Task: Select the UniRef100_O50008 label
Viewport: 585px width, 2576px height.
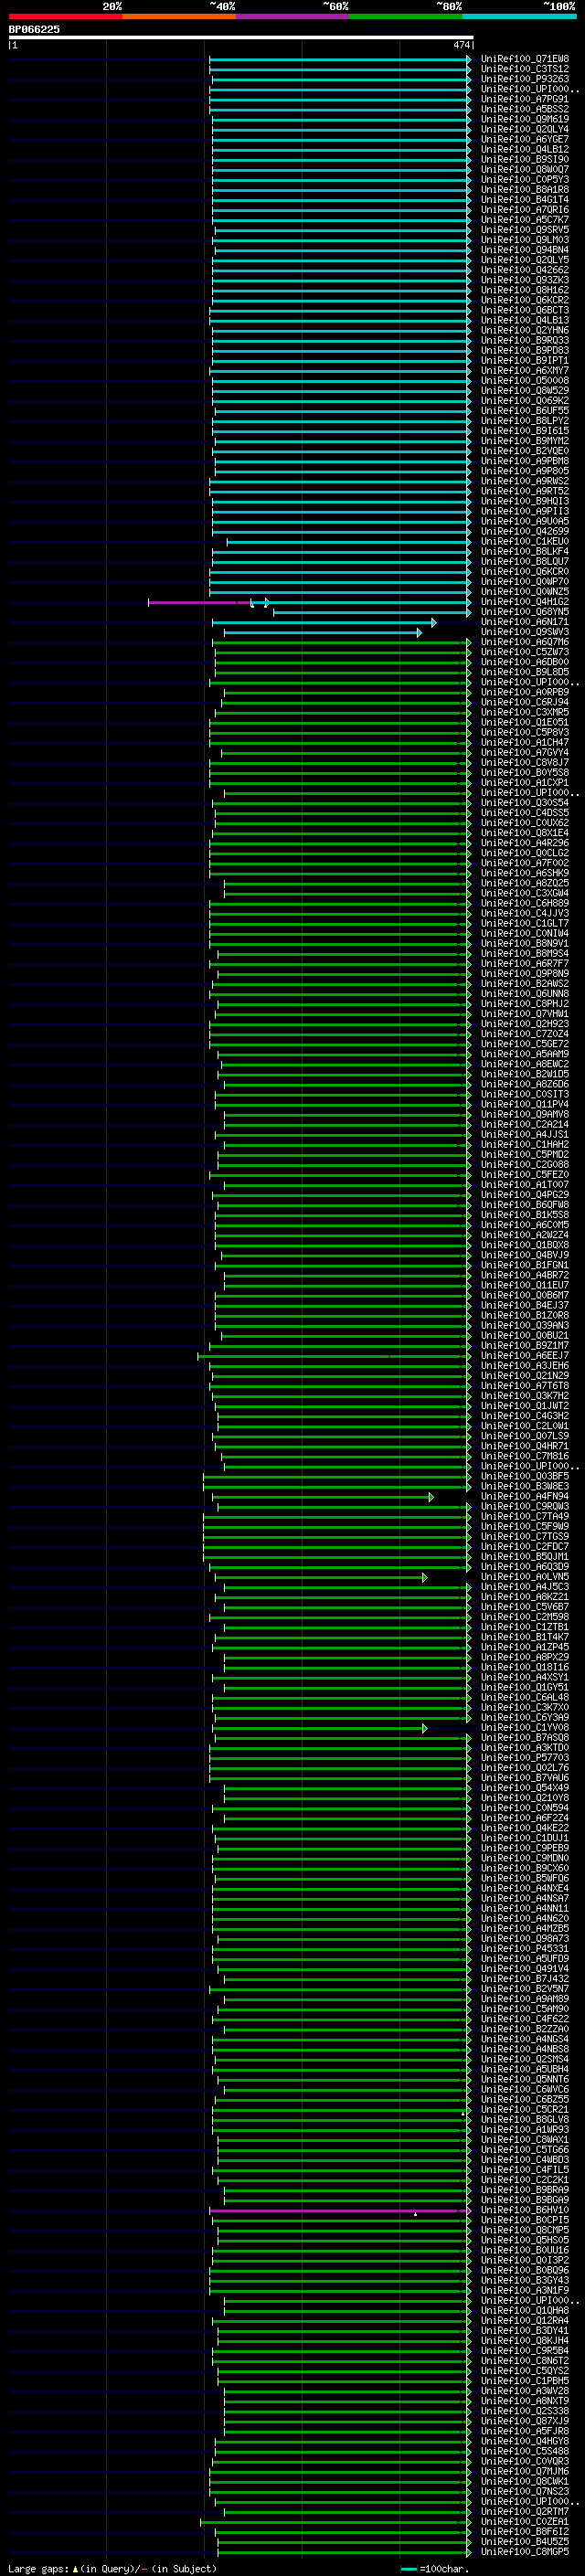Action: coord(524,380)
